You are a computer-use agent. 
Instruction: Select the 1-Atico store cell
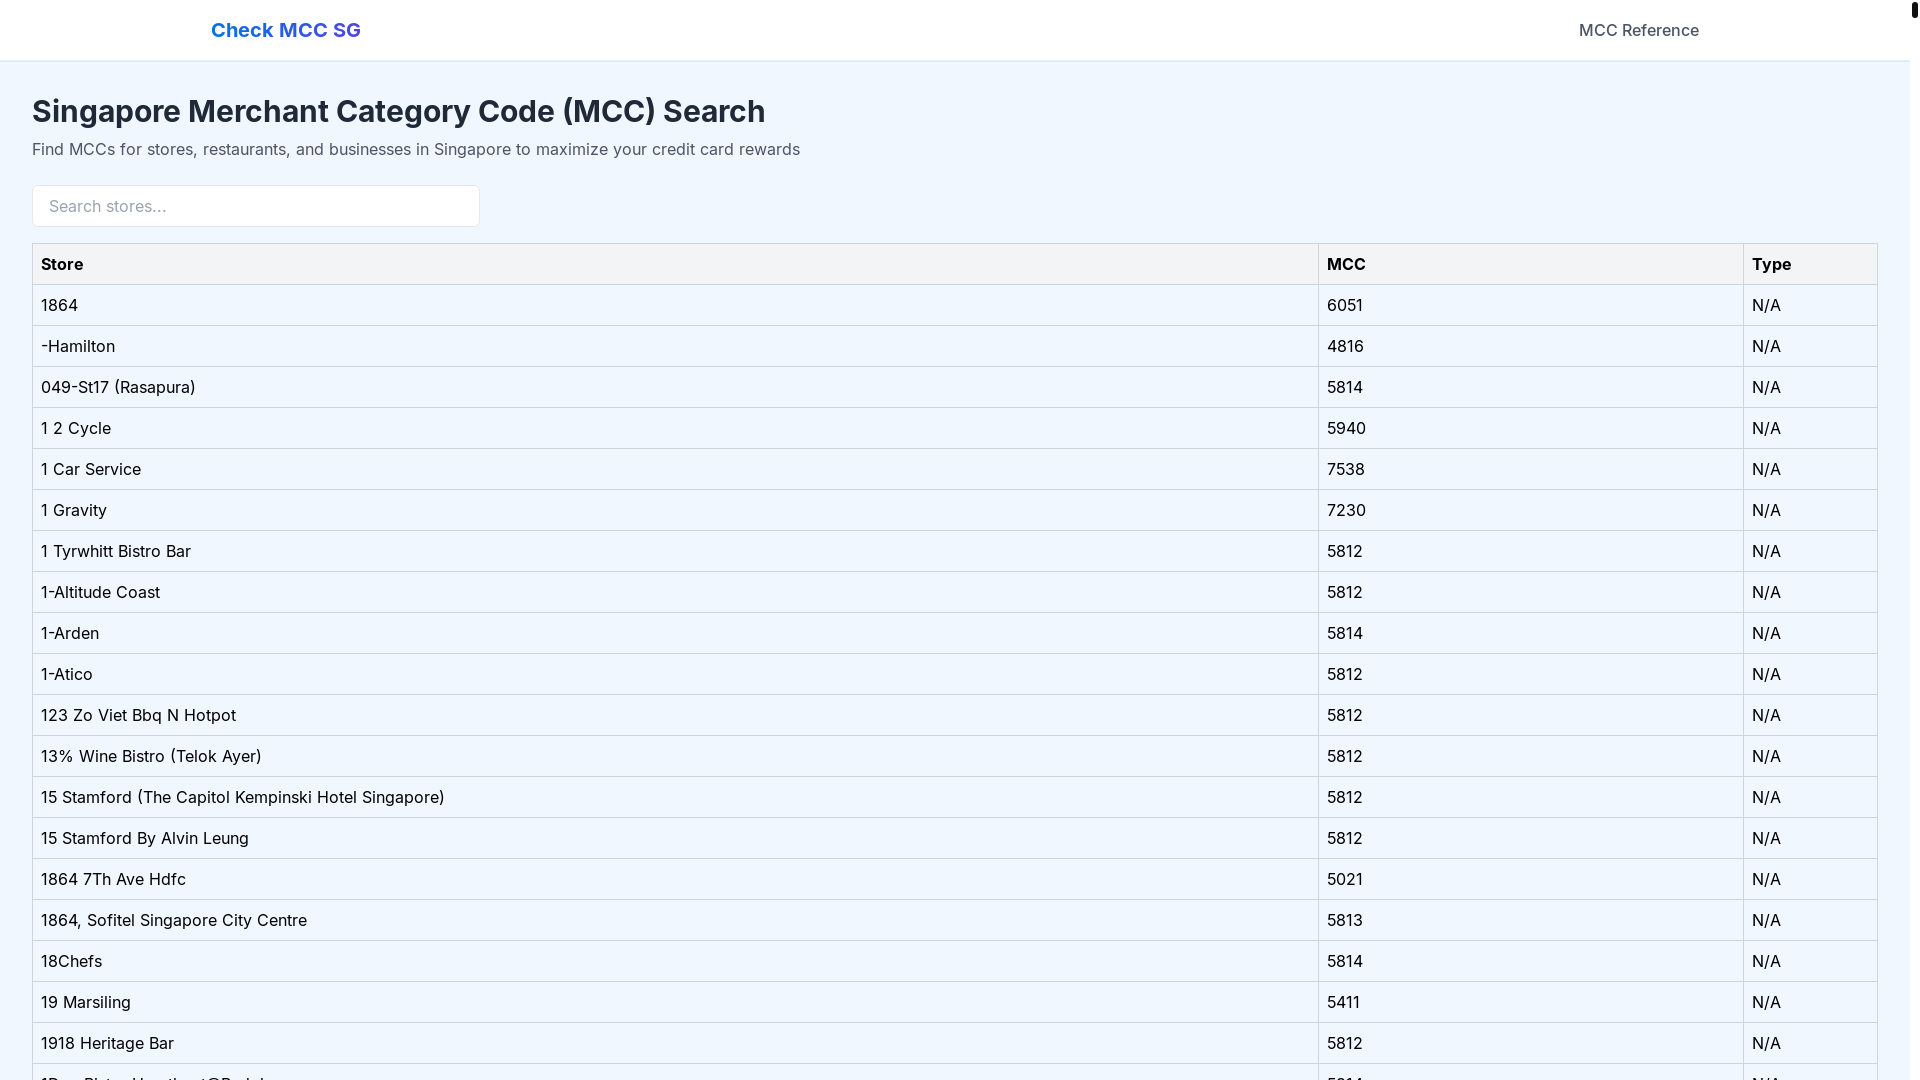point(675,674)
